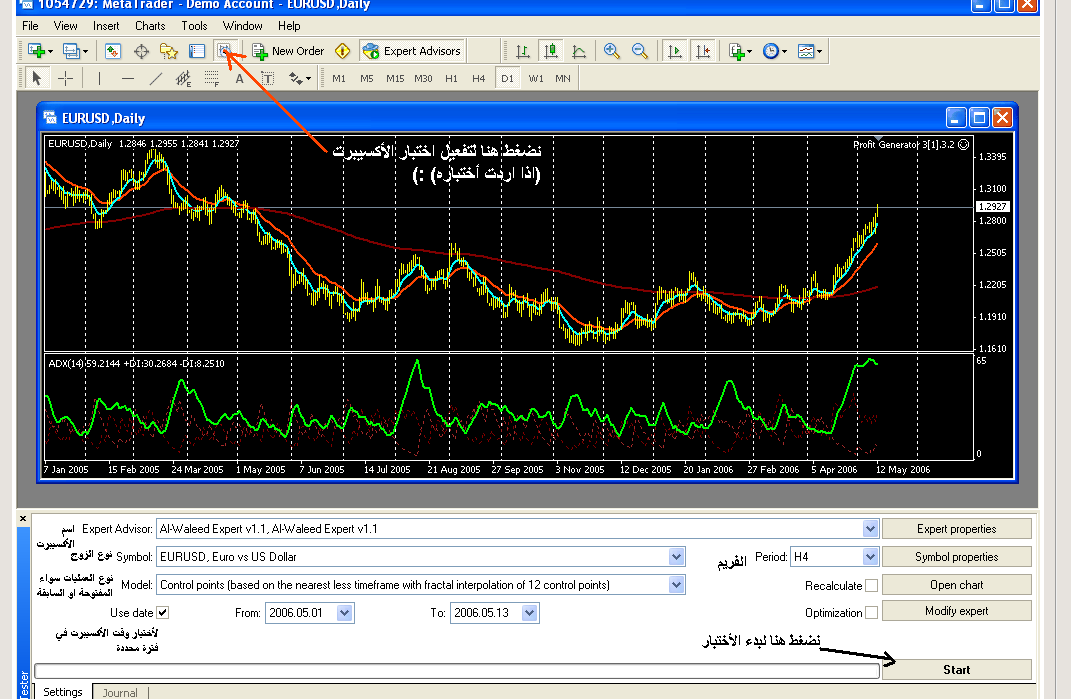
Task: Select the Text 'A' tool
Action: (x=240, y=79)
